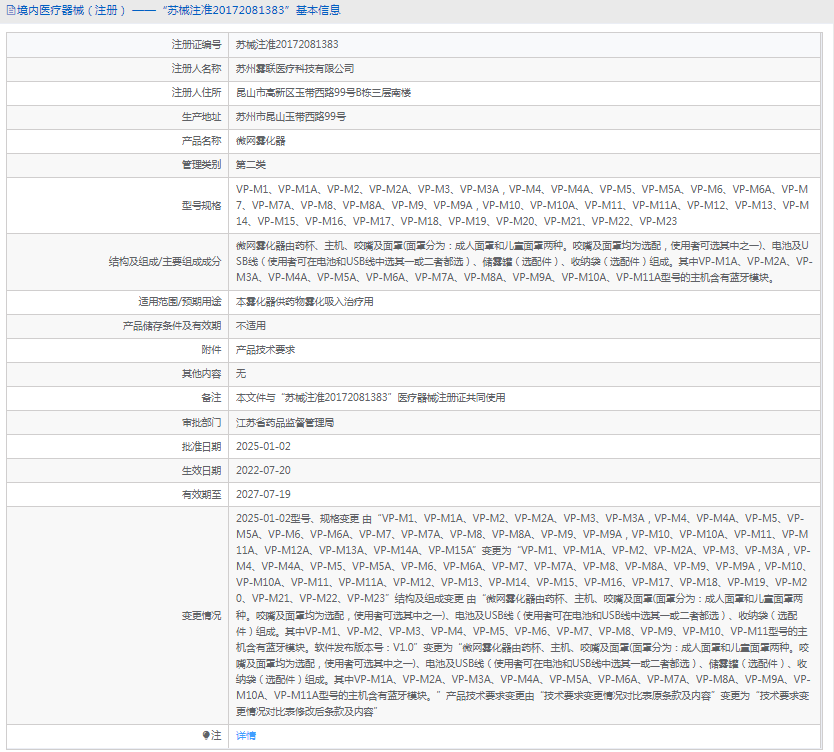This screenshot has width=834, height=752.
Task: Click the 适用范围/预期用途 label cell
Action: [x=118, y=302]
